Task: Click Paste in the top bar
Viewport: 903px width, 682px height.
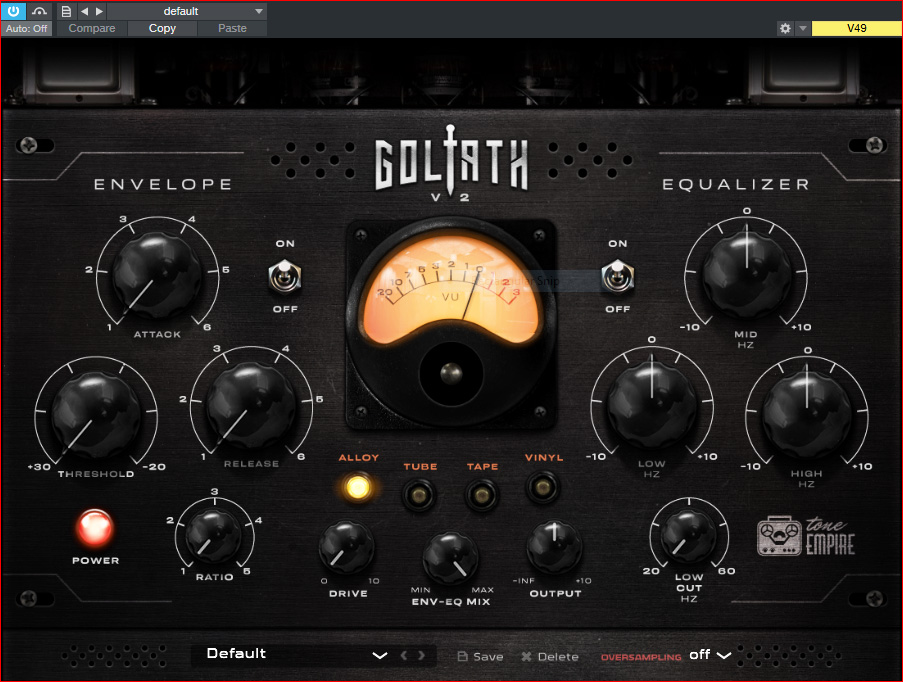Action: coord(232,28)
